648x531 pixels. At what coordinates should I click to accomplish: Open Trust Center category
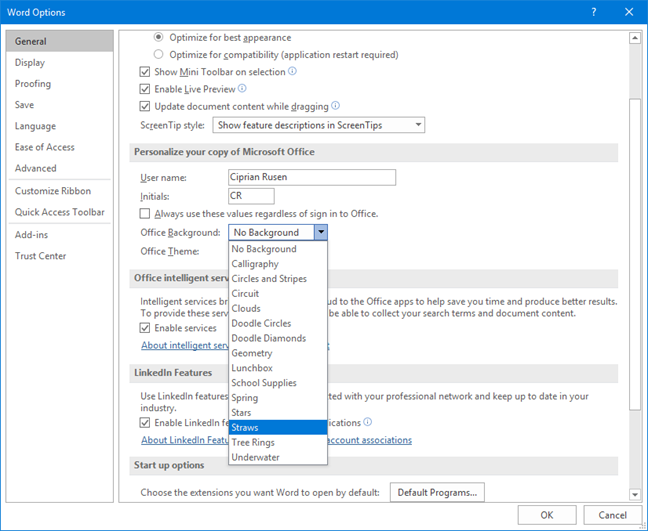(x=60, y=256)
